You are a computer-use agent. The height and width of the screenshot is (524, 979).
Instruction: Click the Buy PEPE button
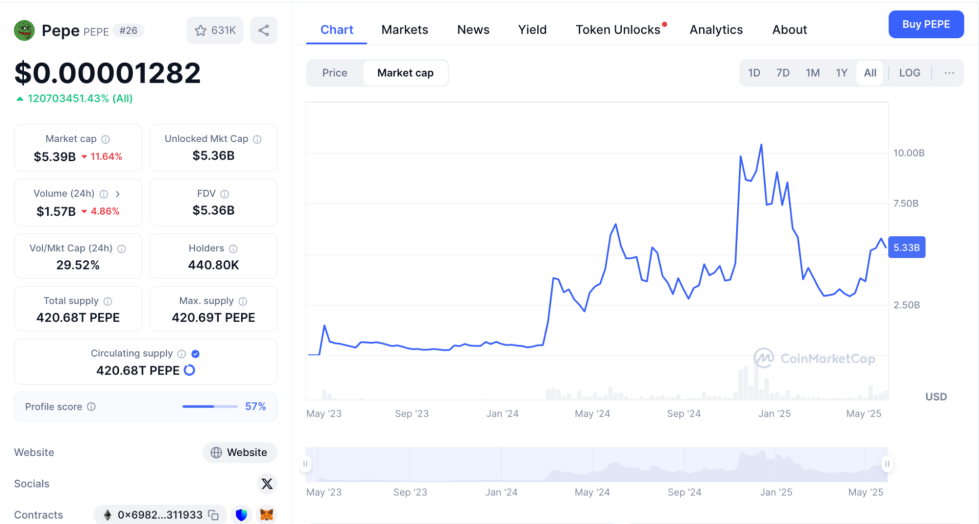tap(925, 24)
